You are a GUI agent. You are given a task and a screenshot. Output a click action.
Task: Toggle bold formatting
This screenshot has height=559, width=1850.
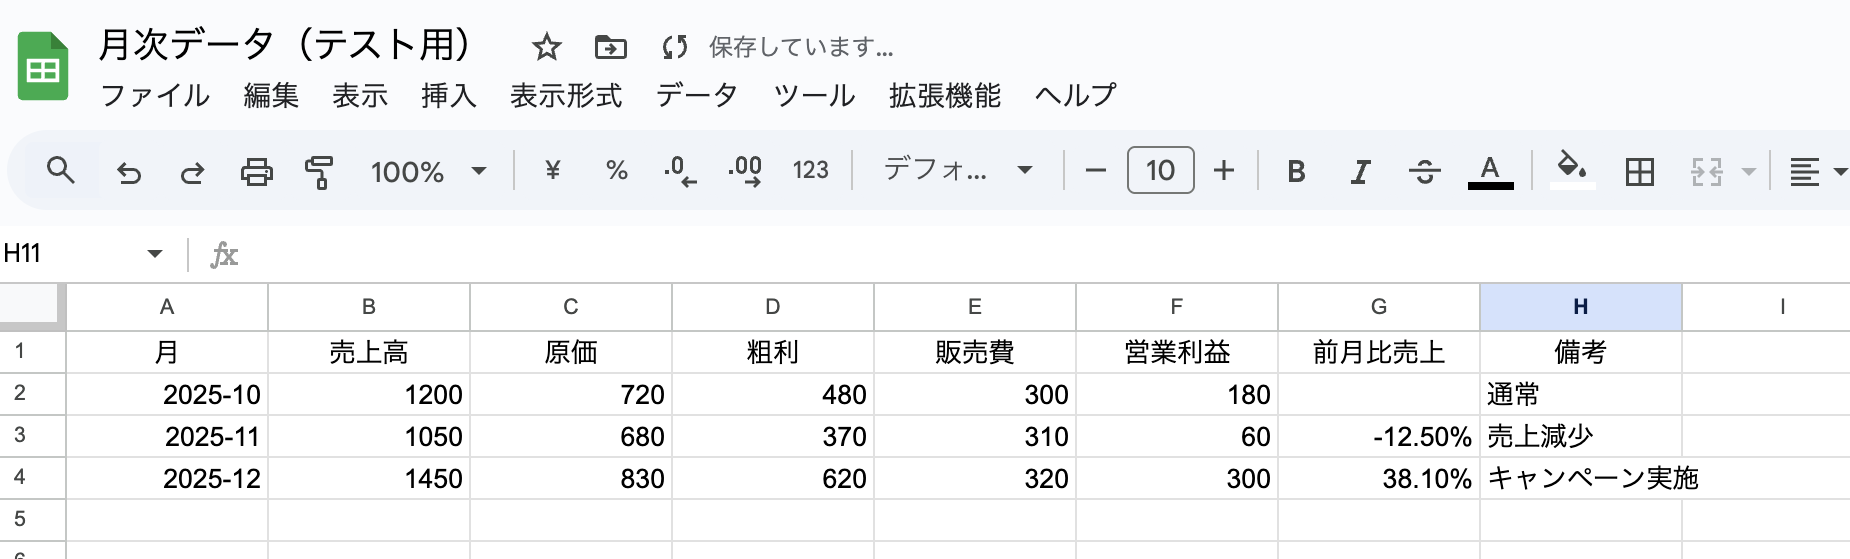click(1296, 172)
